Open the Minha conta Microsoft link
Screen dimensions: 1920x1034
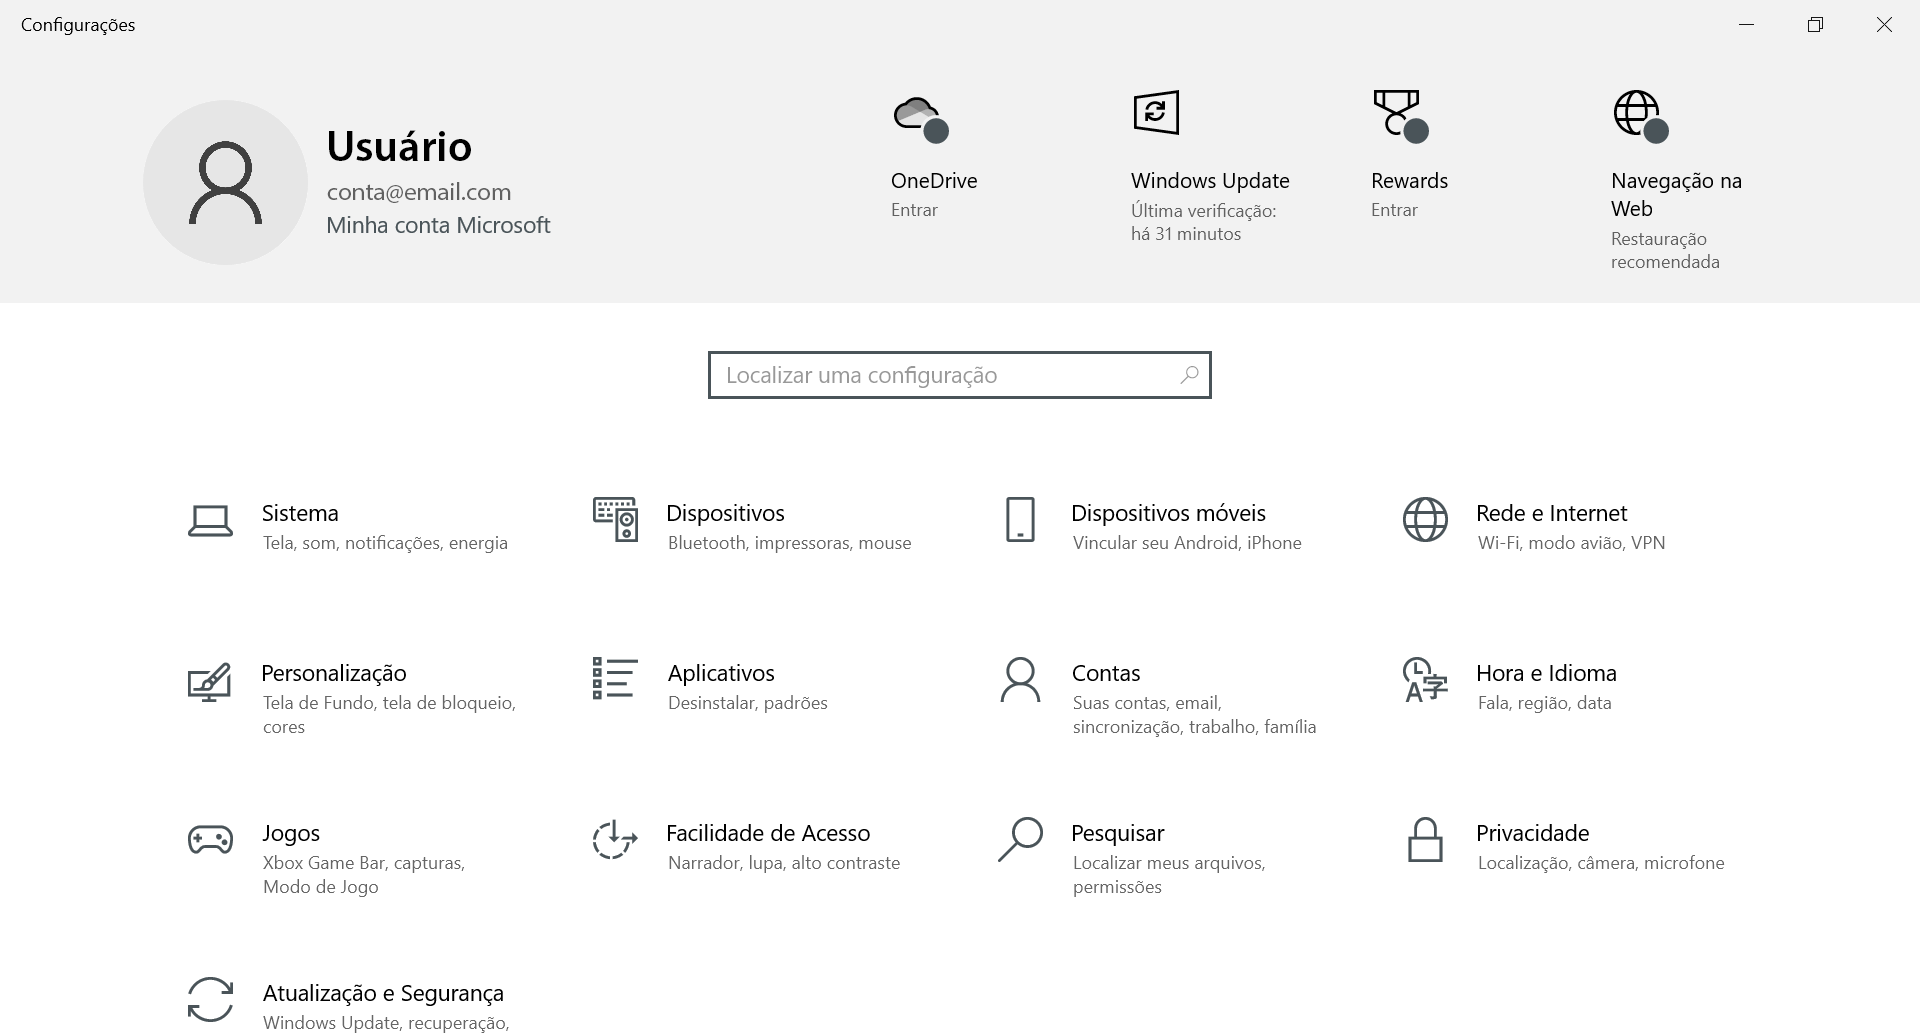click(x=438, y=225)
